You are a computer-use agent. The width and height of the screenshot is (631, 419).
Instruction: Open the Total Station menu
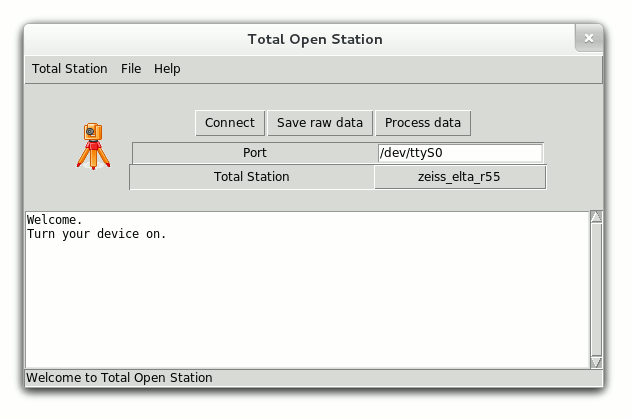(x=70, y=69)
